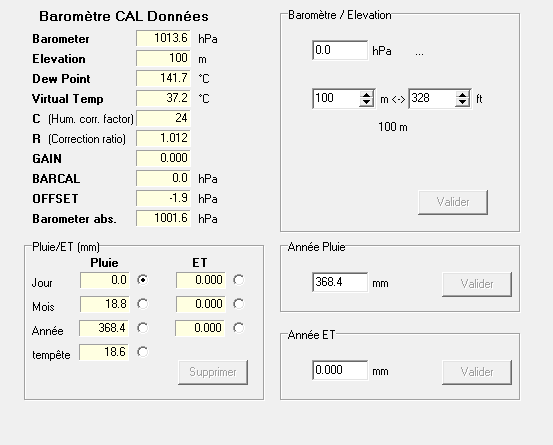Viewport: 553px width, 445px height.
Task: Click Valider in Baromètre / Elevation group
Action: (453, 202)
